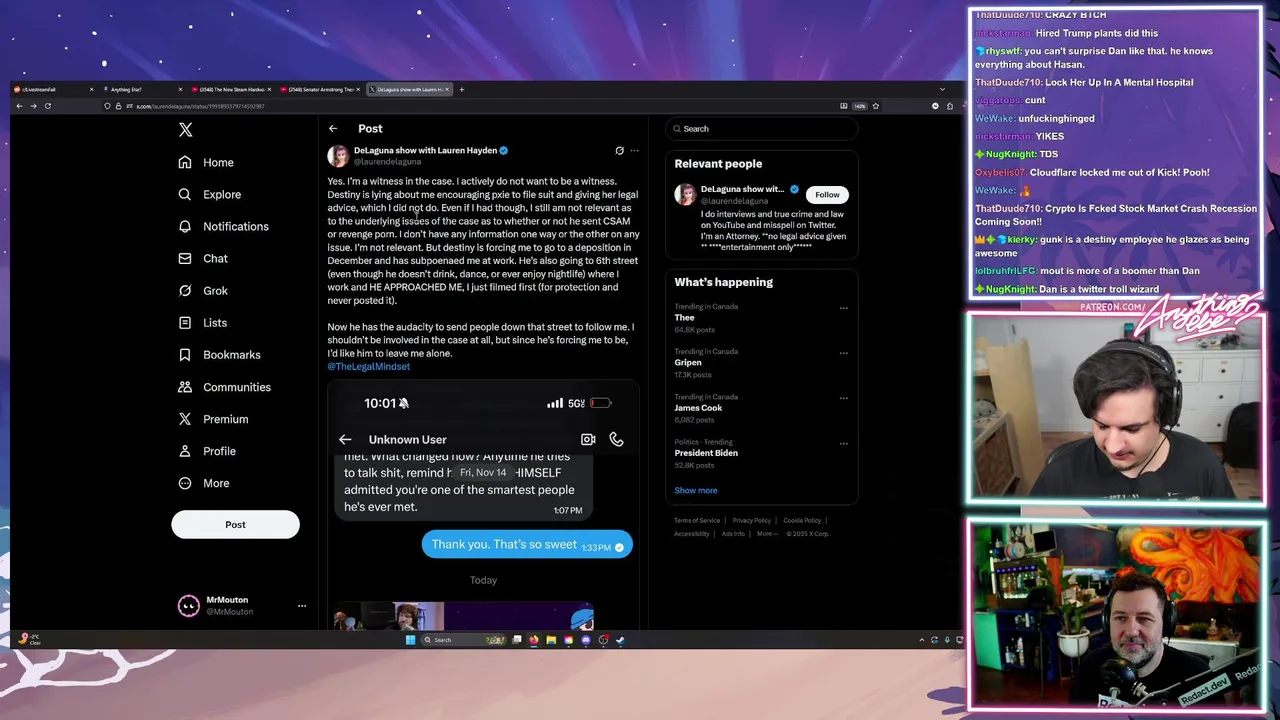Open Privacy Policy footer link
This screenshot has height=720, width=1280.
click(752, 520)
